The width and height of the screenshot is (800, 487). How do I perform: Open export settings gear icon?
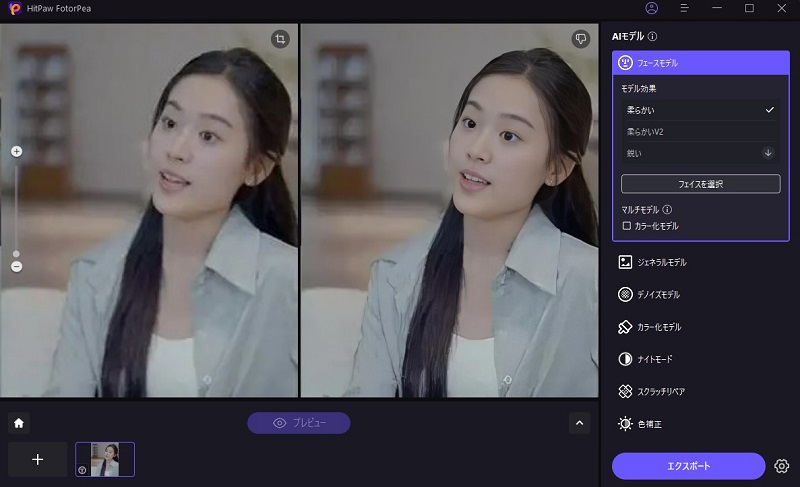(x=781, y=466)
